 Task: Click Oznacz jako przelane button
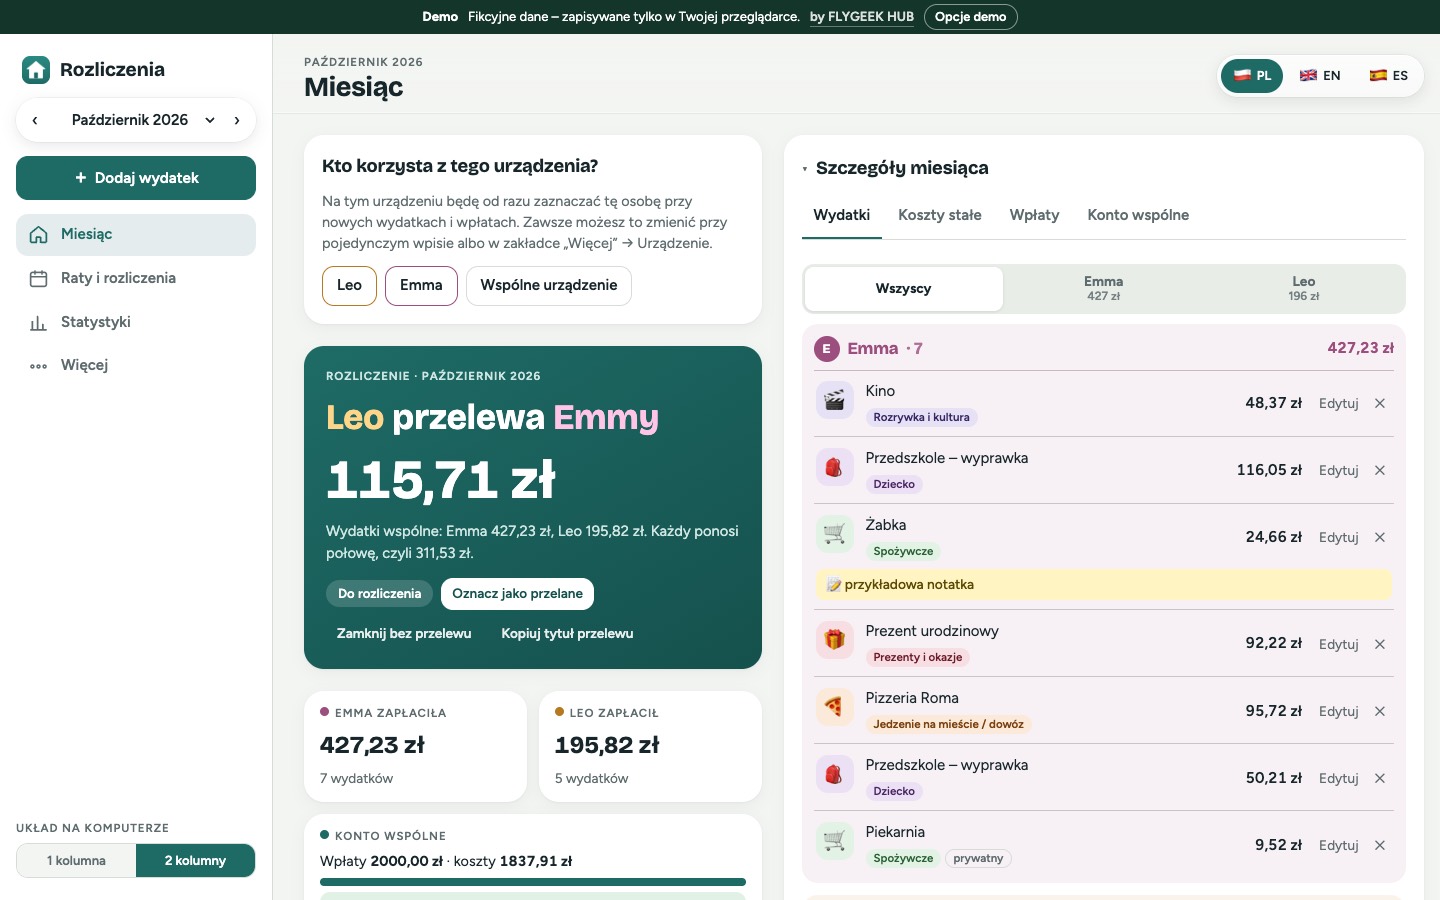click(x=517, y=594)
